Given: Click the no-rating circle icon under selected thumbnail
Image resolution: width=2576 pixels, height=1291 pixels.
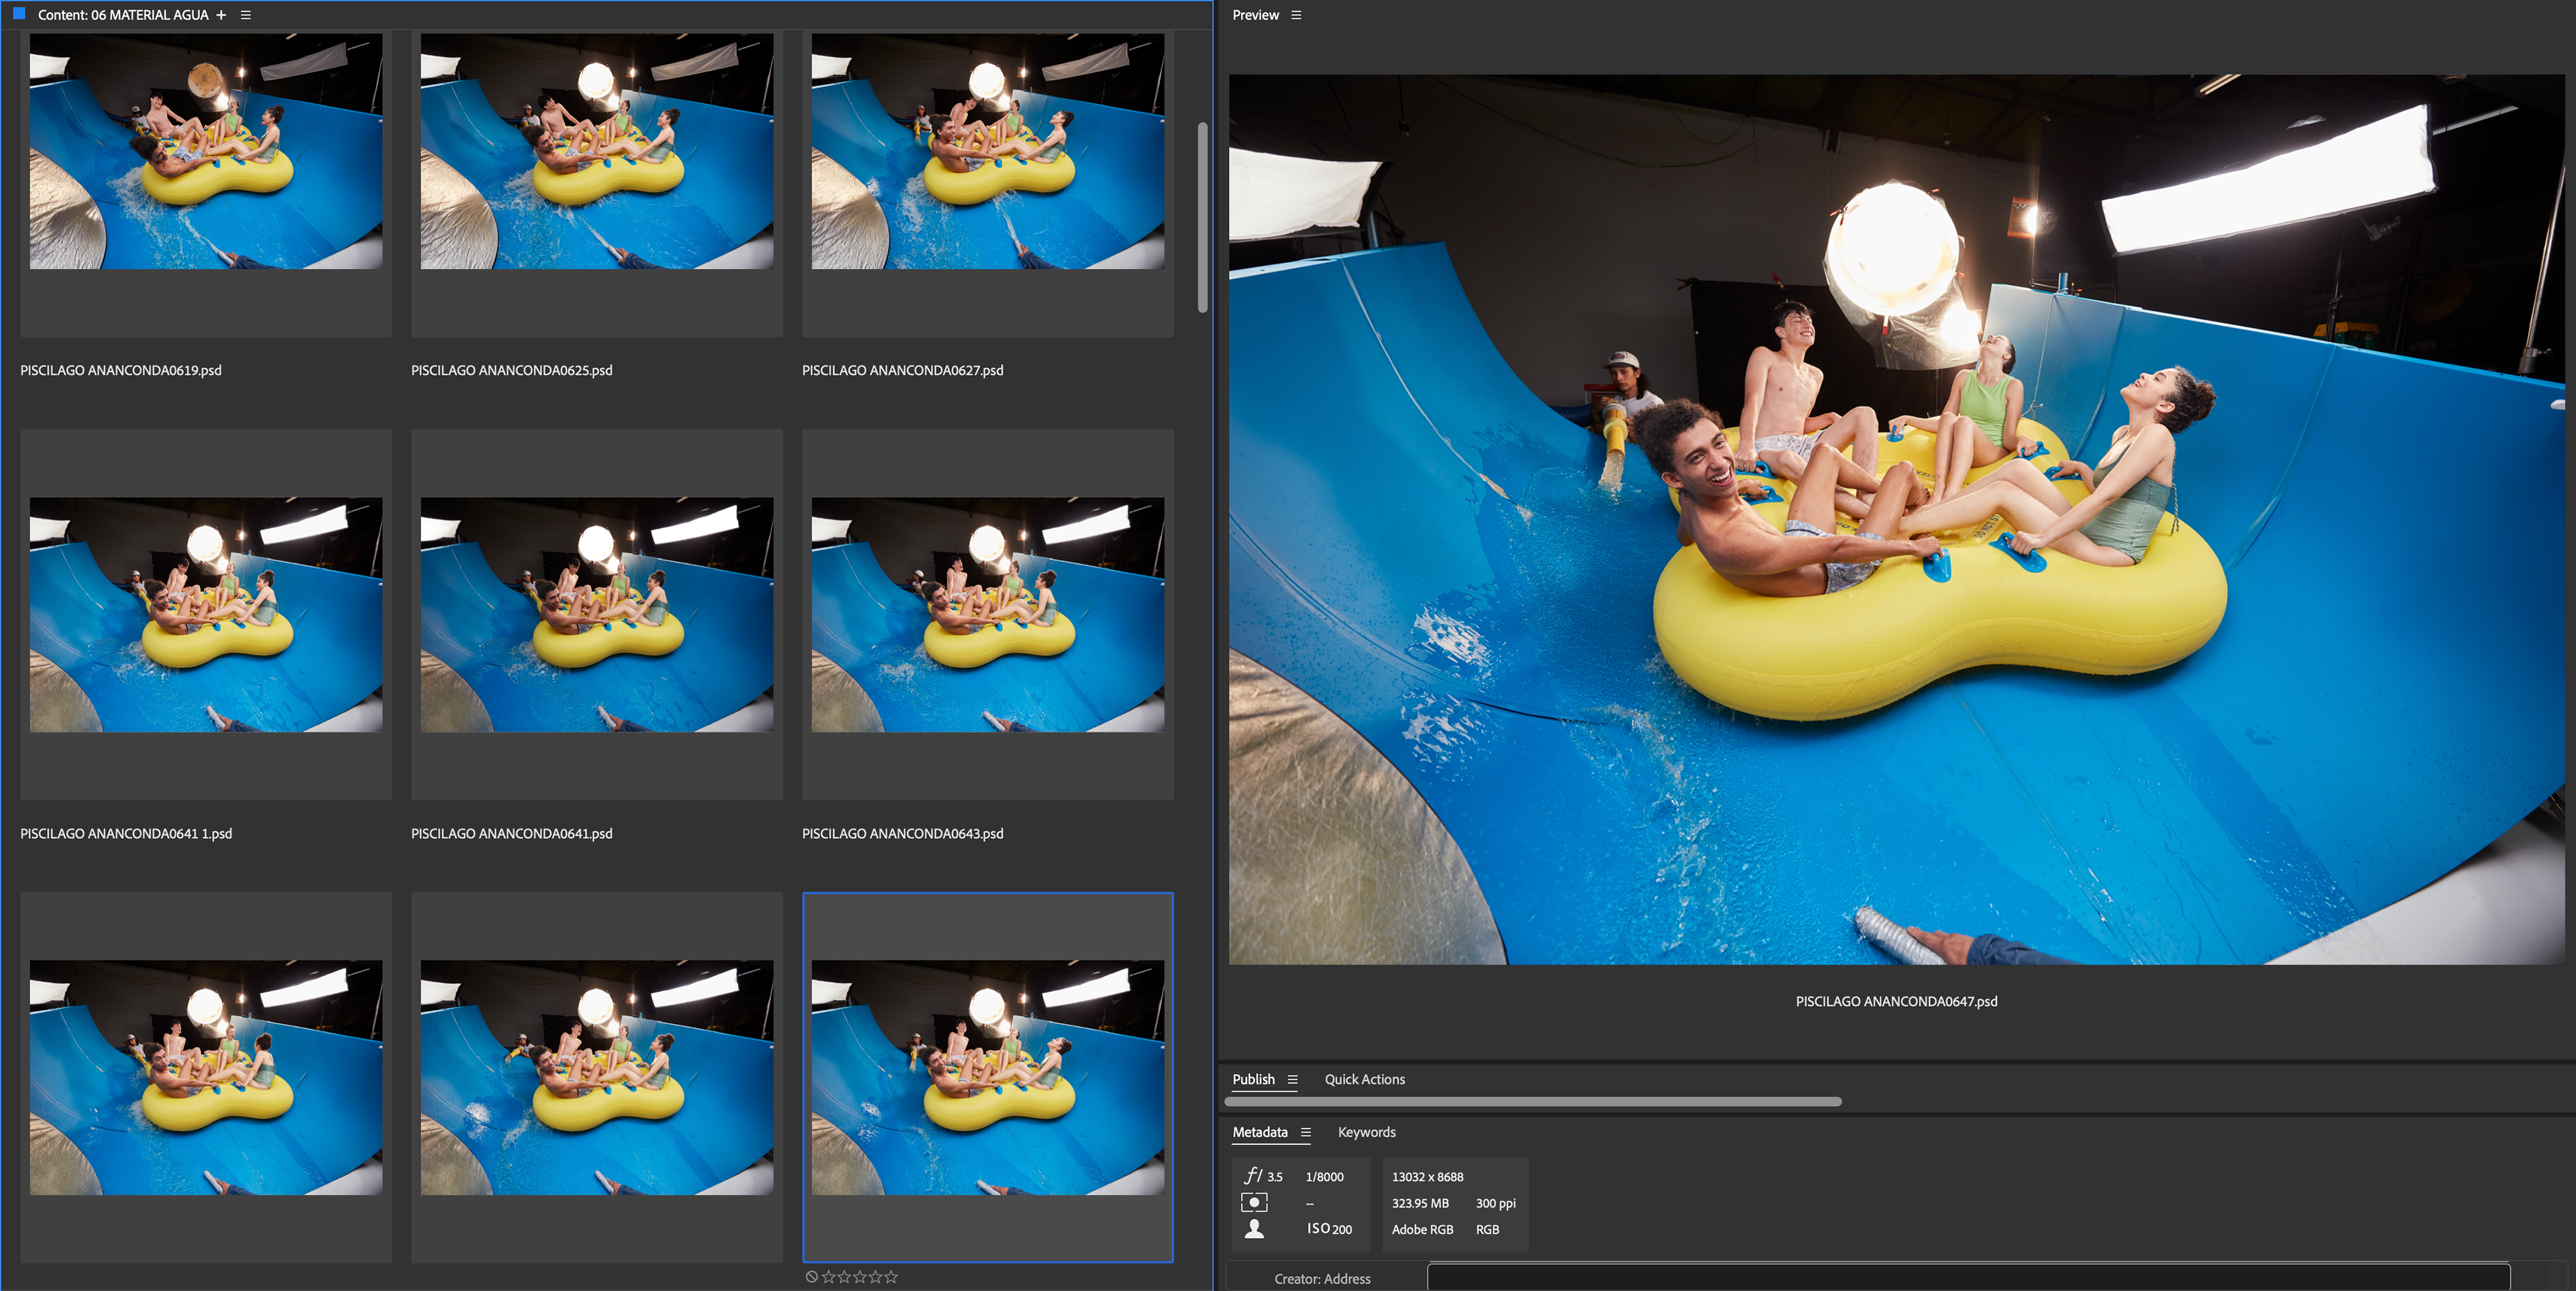Looking at the screenshot, I should 812,1277.
